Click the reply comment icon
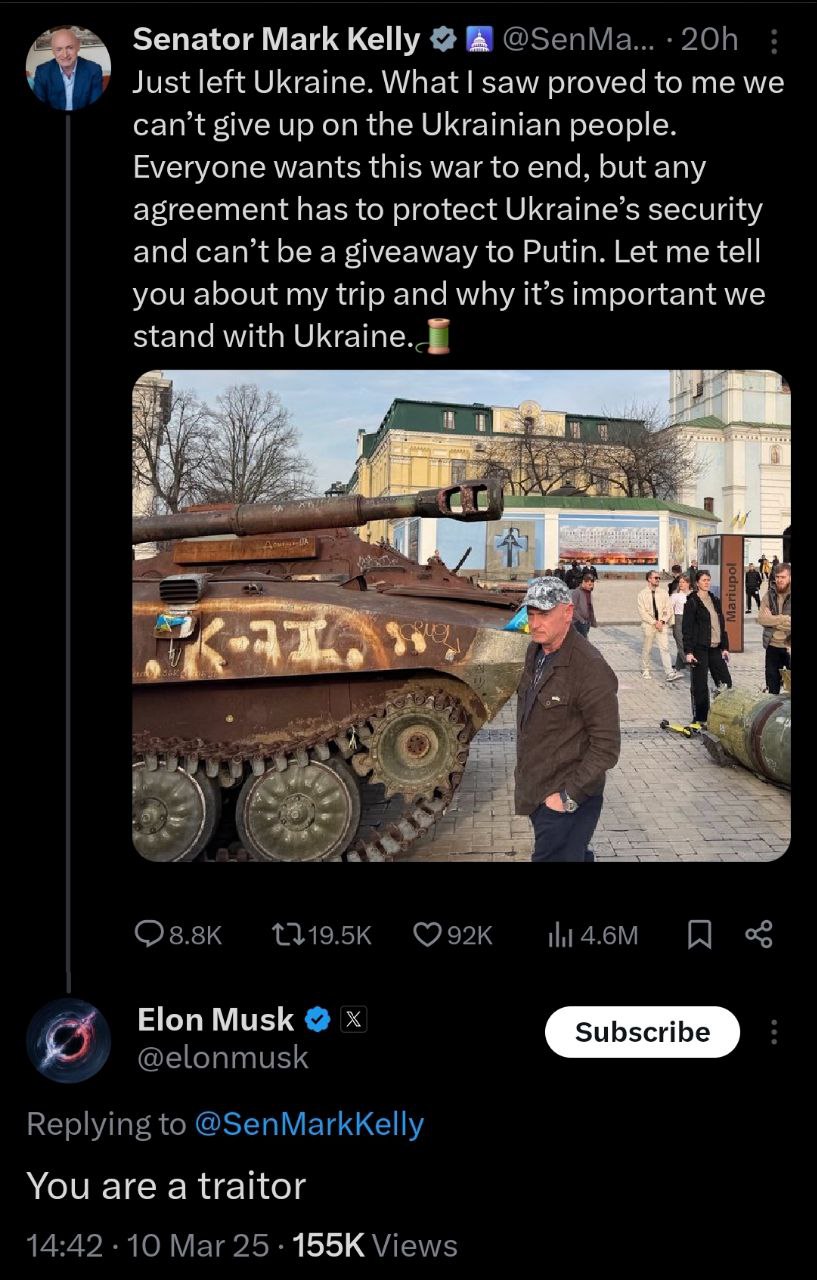The width and height of the screenshot is (817, 1280). 149,934
